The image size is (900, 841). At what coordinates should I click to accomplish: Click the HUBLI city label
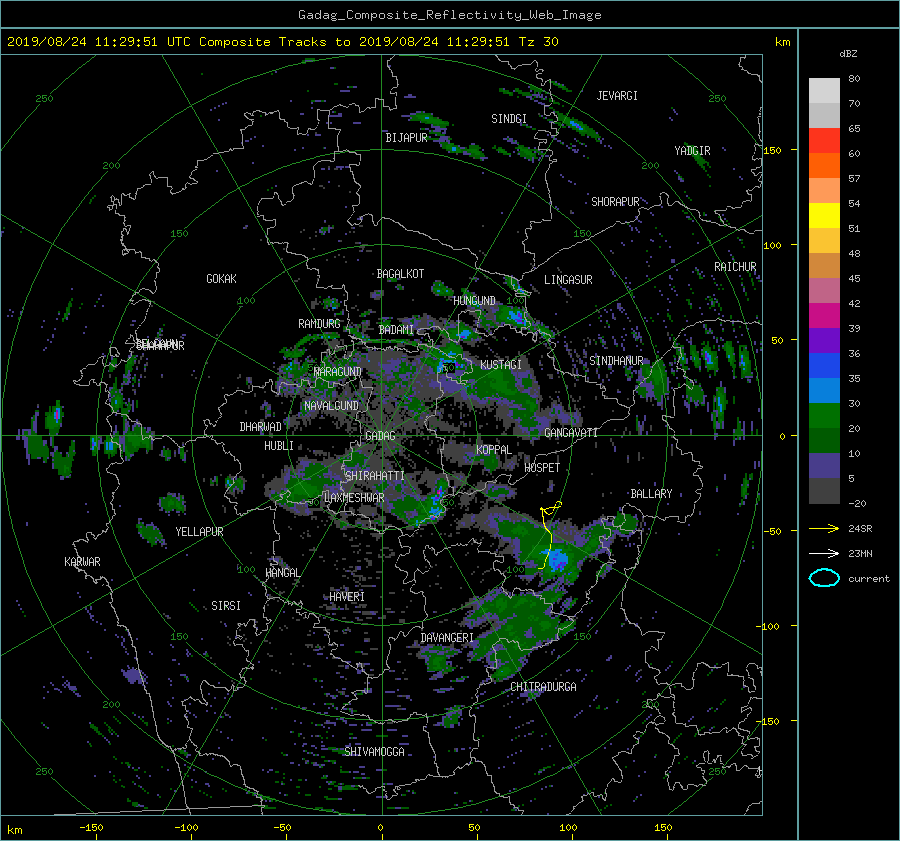[279, 446]
